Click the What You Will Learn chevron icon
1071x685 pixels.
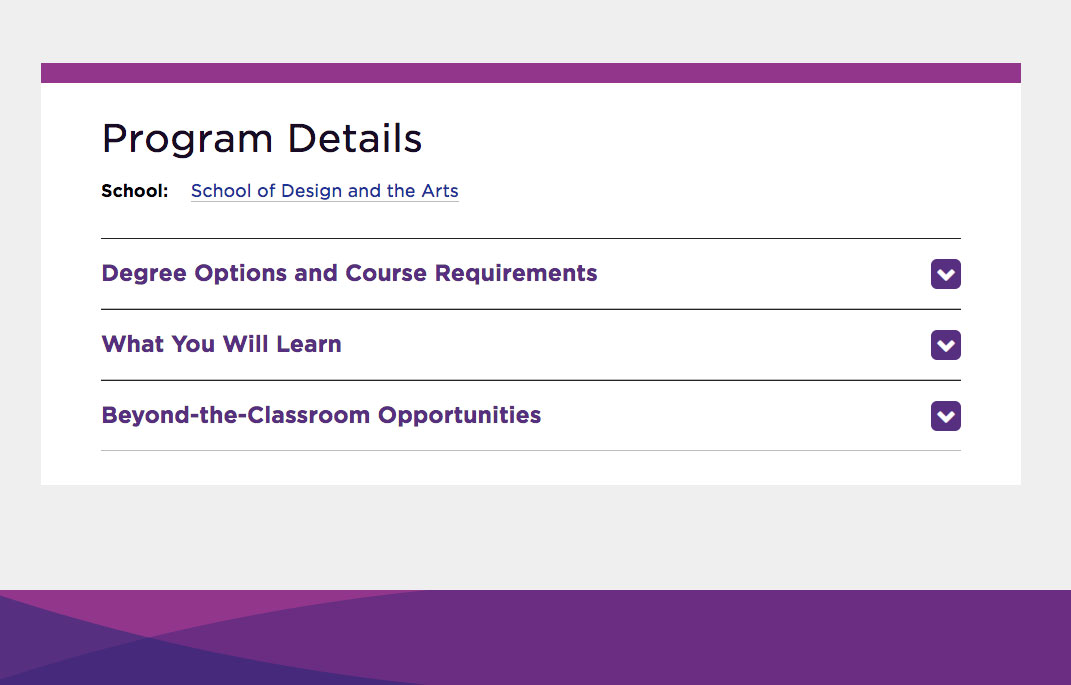point(945,345)
